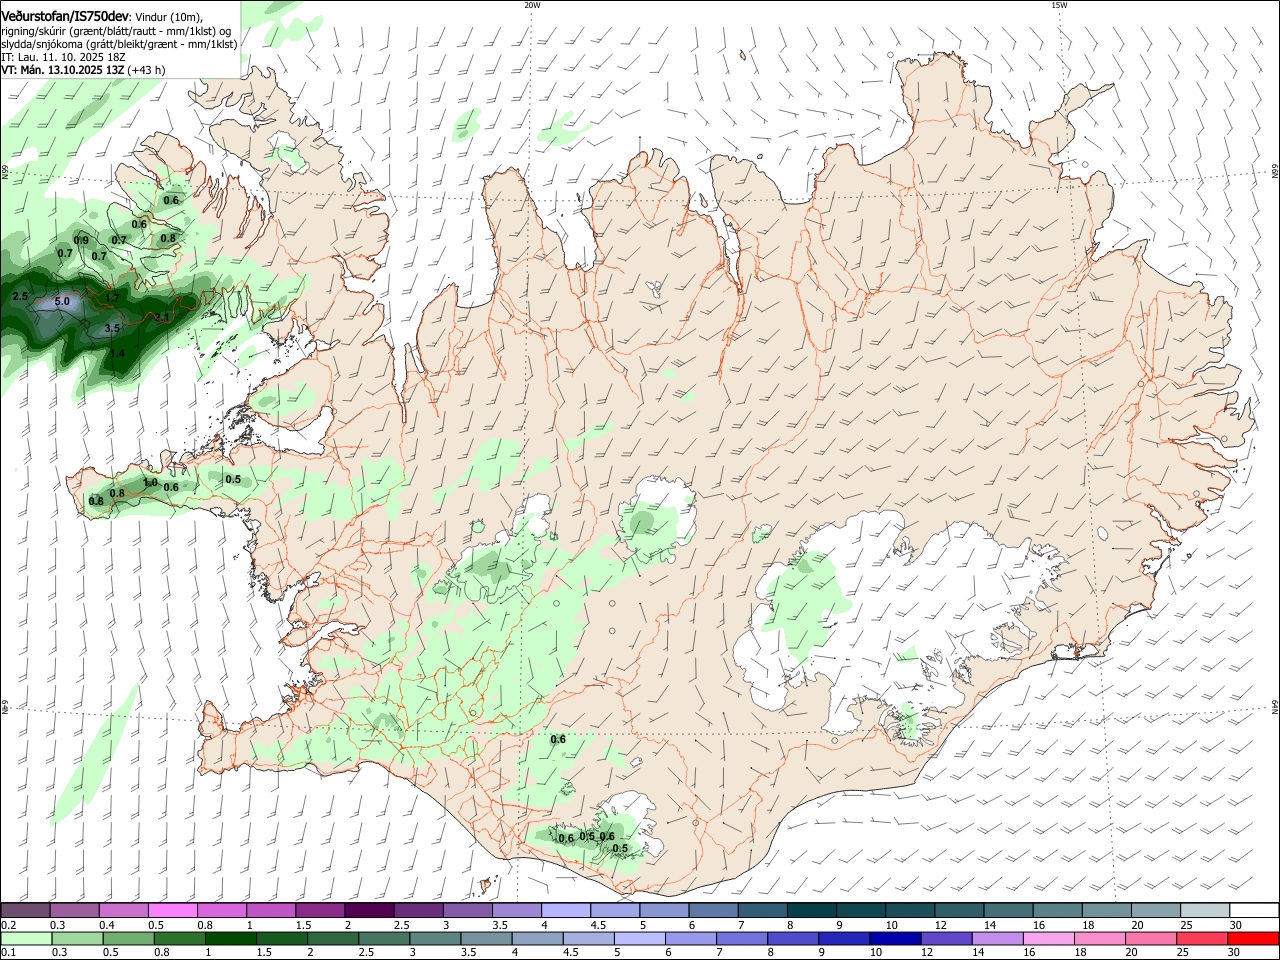Click the 0.4 label under the snow scale
The image size is (1280, 960).
(x=107, y=925)
